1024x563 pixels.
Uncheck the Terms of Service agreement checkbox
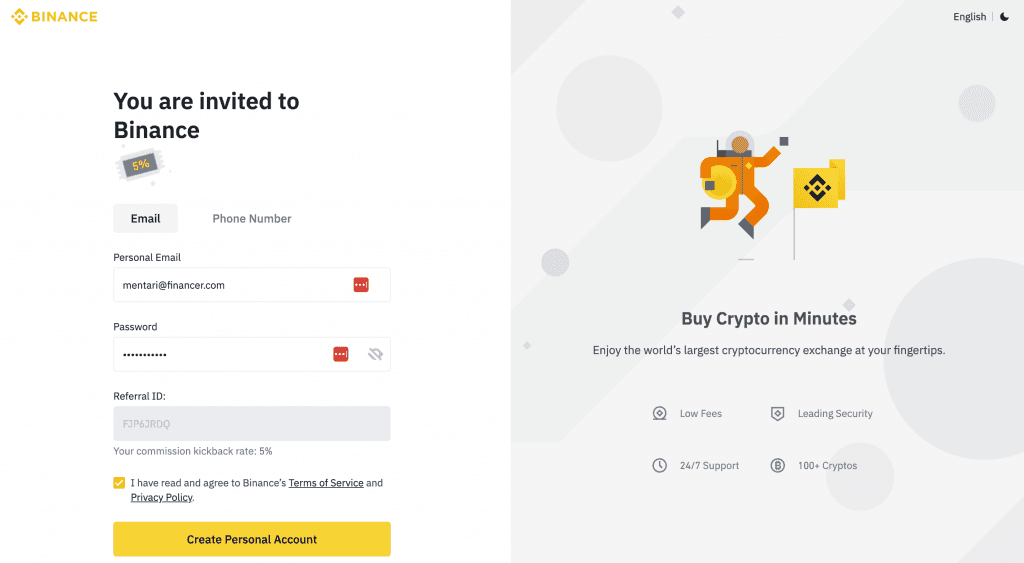[120, 483]
